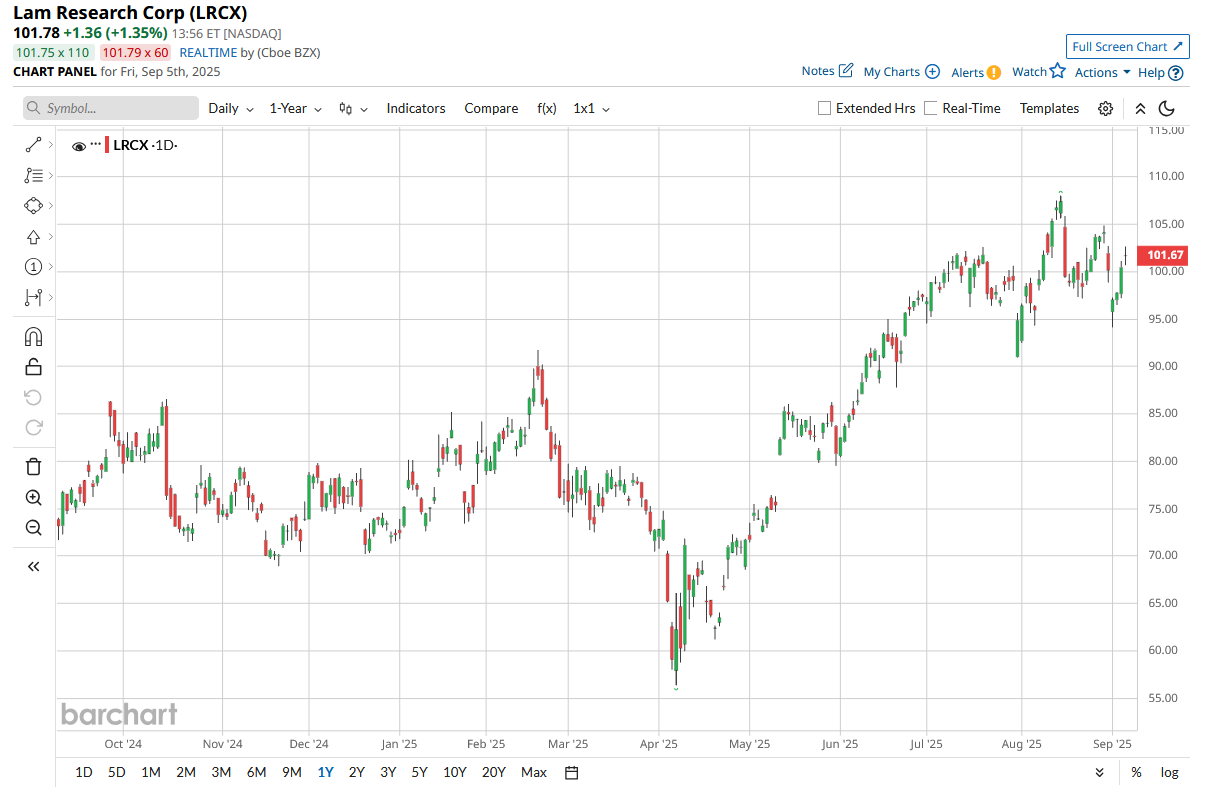Open the calendar date range picker
Viewport: 1206px width, 795px height.
(x=572, y=772)
